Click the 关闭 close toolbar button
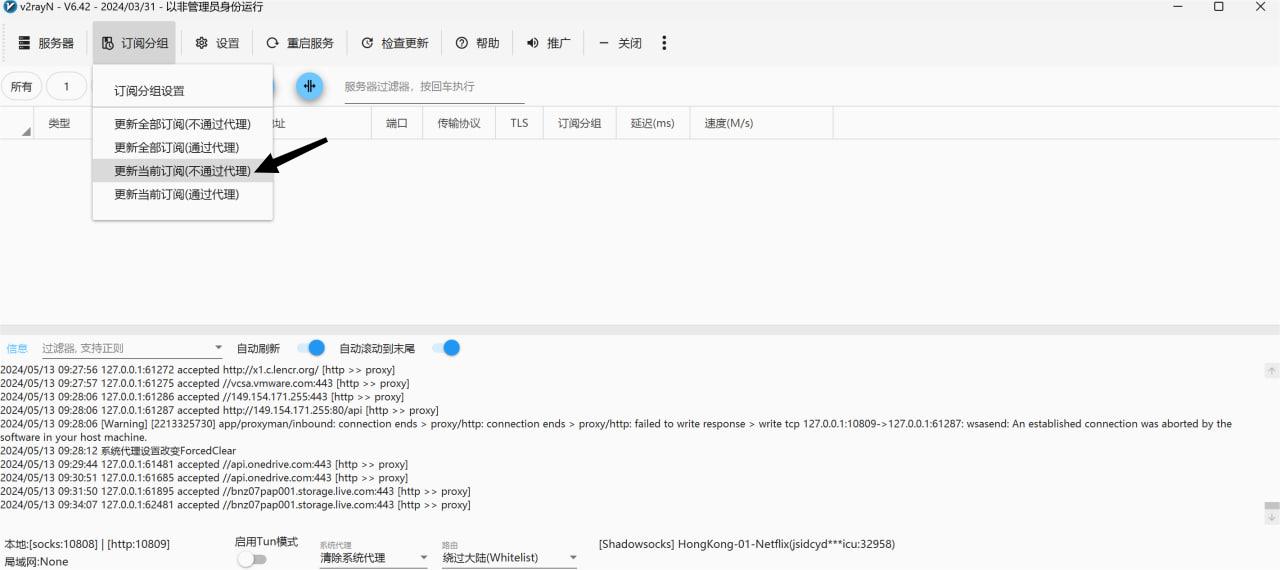The image size is (1280, 570). pos(620,43)
